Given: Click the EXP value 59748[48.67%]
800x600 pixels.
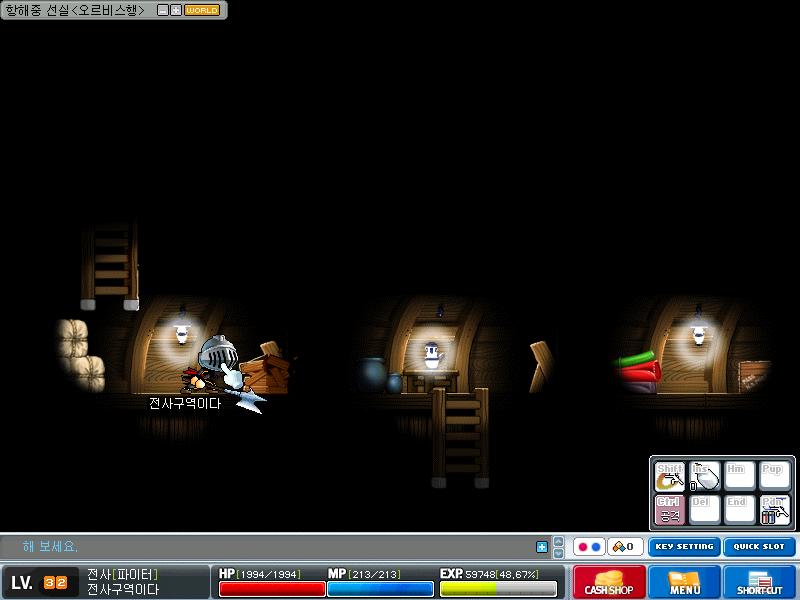Looking at the screenshot, I should point(502,574).
